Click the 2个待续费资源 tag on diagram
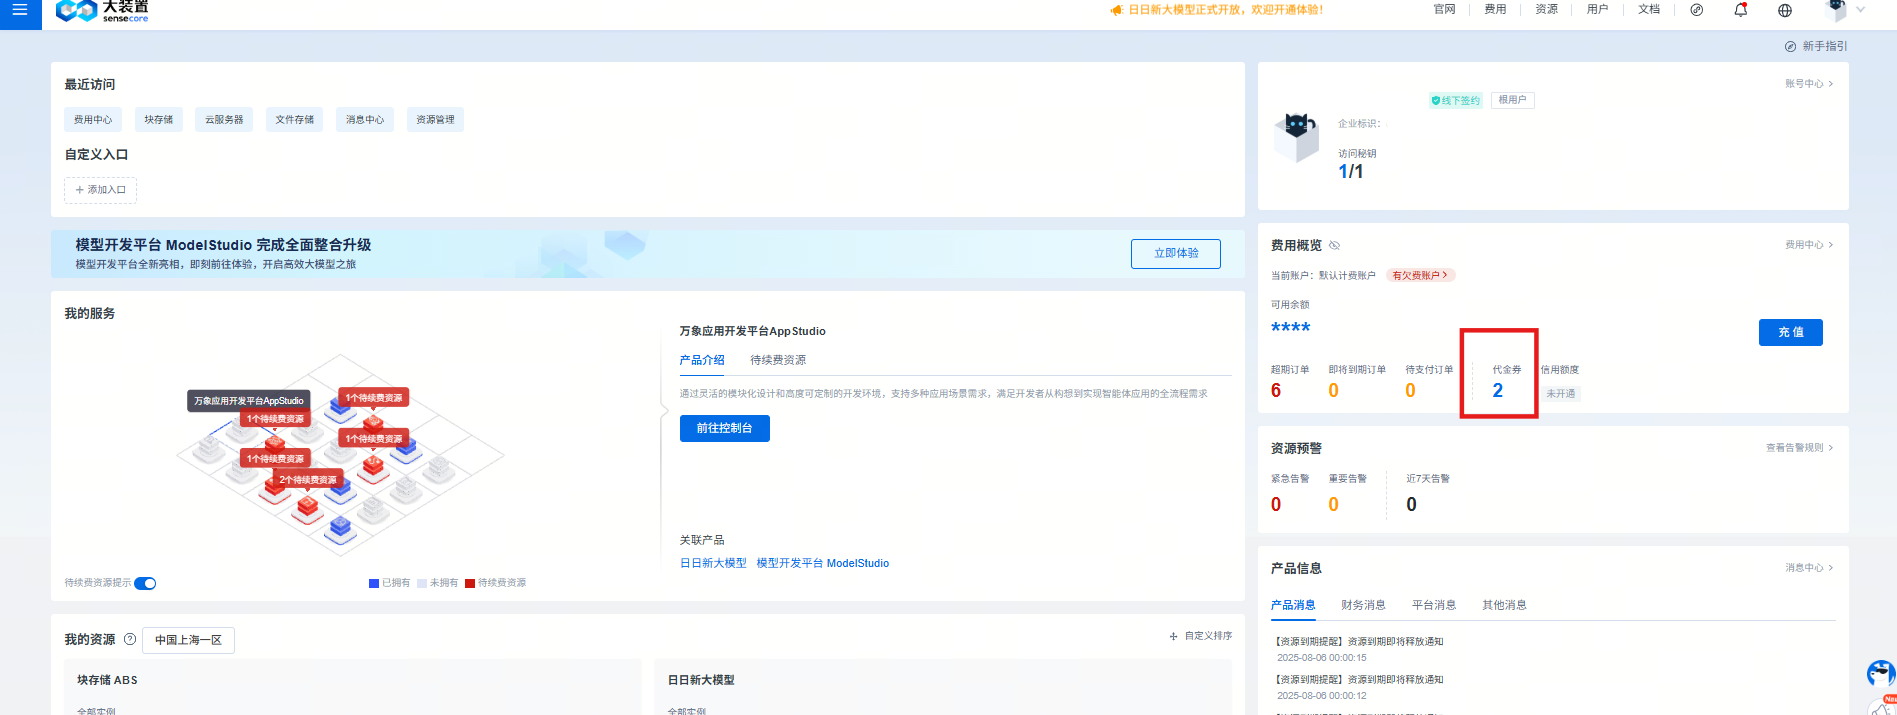Screen dimensions: 1897x715 pos(308,480)
